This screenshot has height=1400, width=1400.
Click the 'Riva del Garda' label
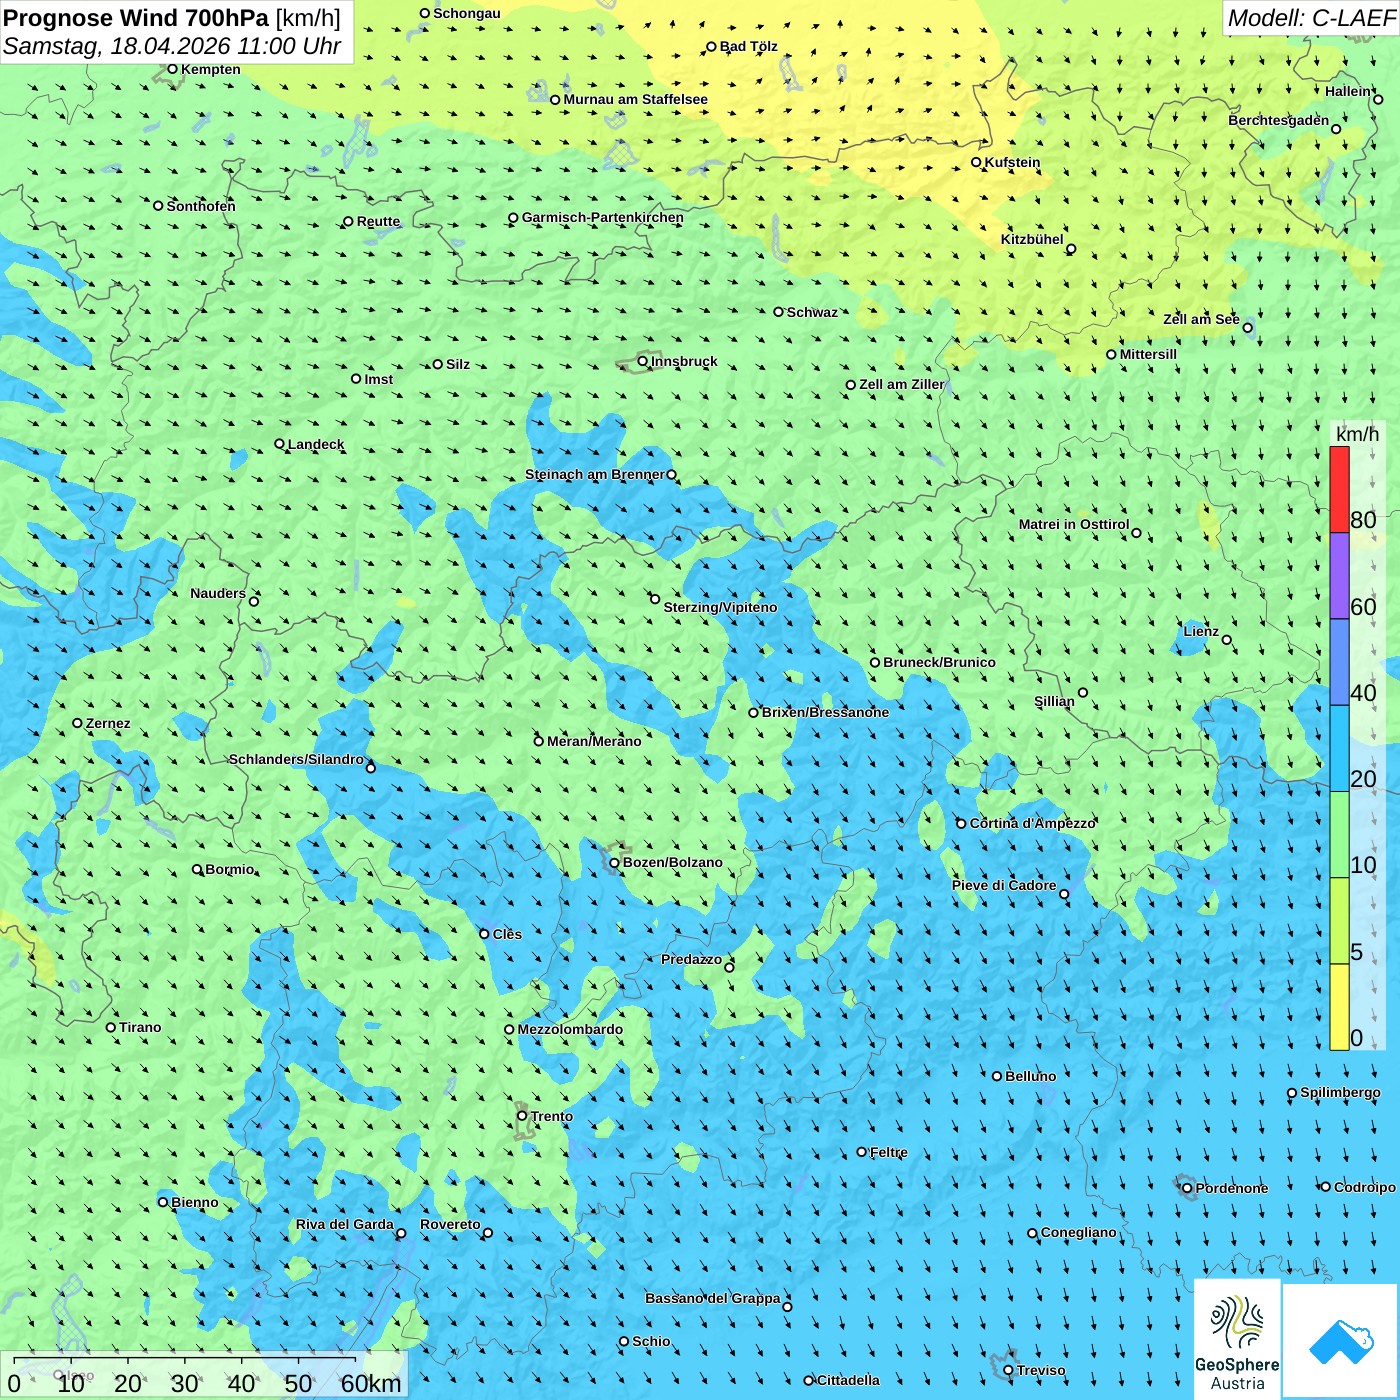[x=344, y=1224]
